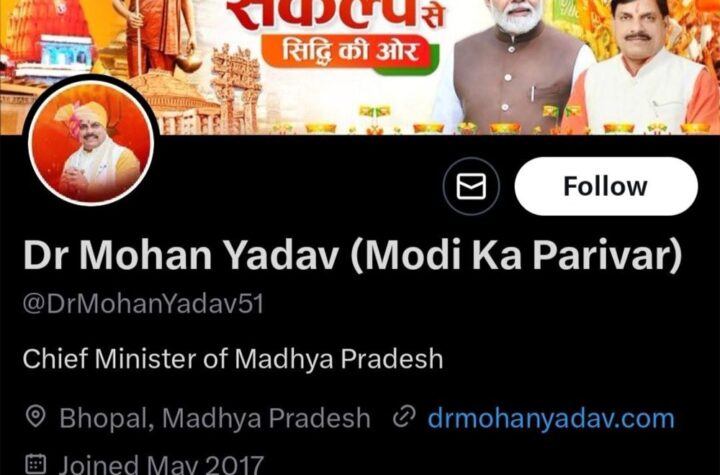Click the saffron-robed statue in banner
This screenshot has height=475, width=720.
pyautogui.click(x=155, y=37)
